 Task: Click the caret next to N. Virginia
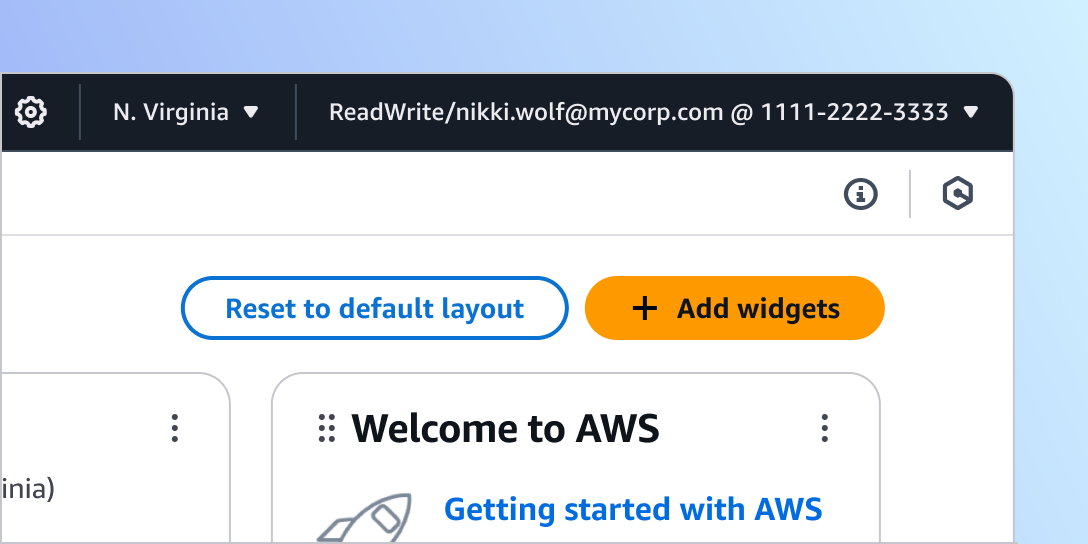click(252, 112)
